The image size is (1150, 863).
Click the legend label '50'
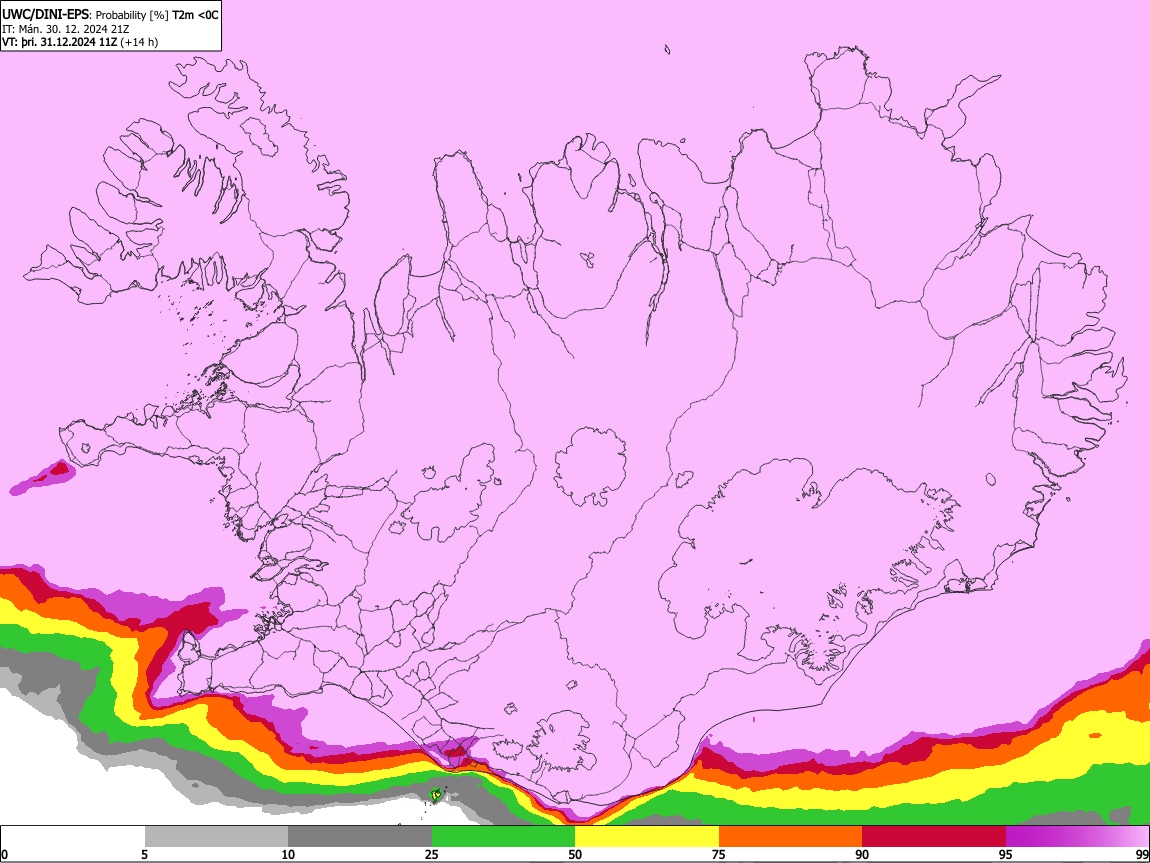point(575,855)
